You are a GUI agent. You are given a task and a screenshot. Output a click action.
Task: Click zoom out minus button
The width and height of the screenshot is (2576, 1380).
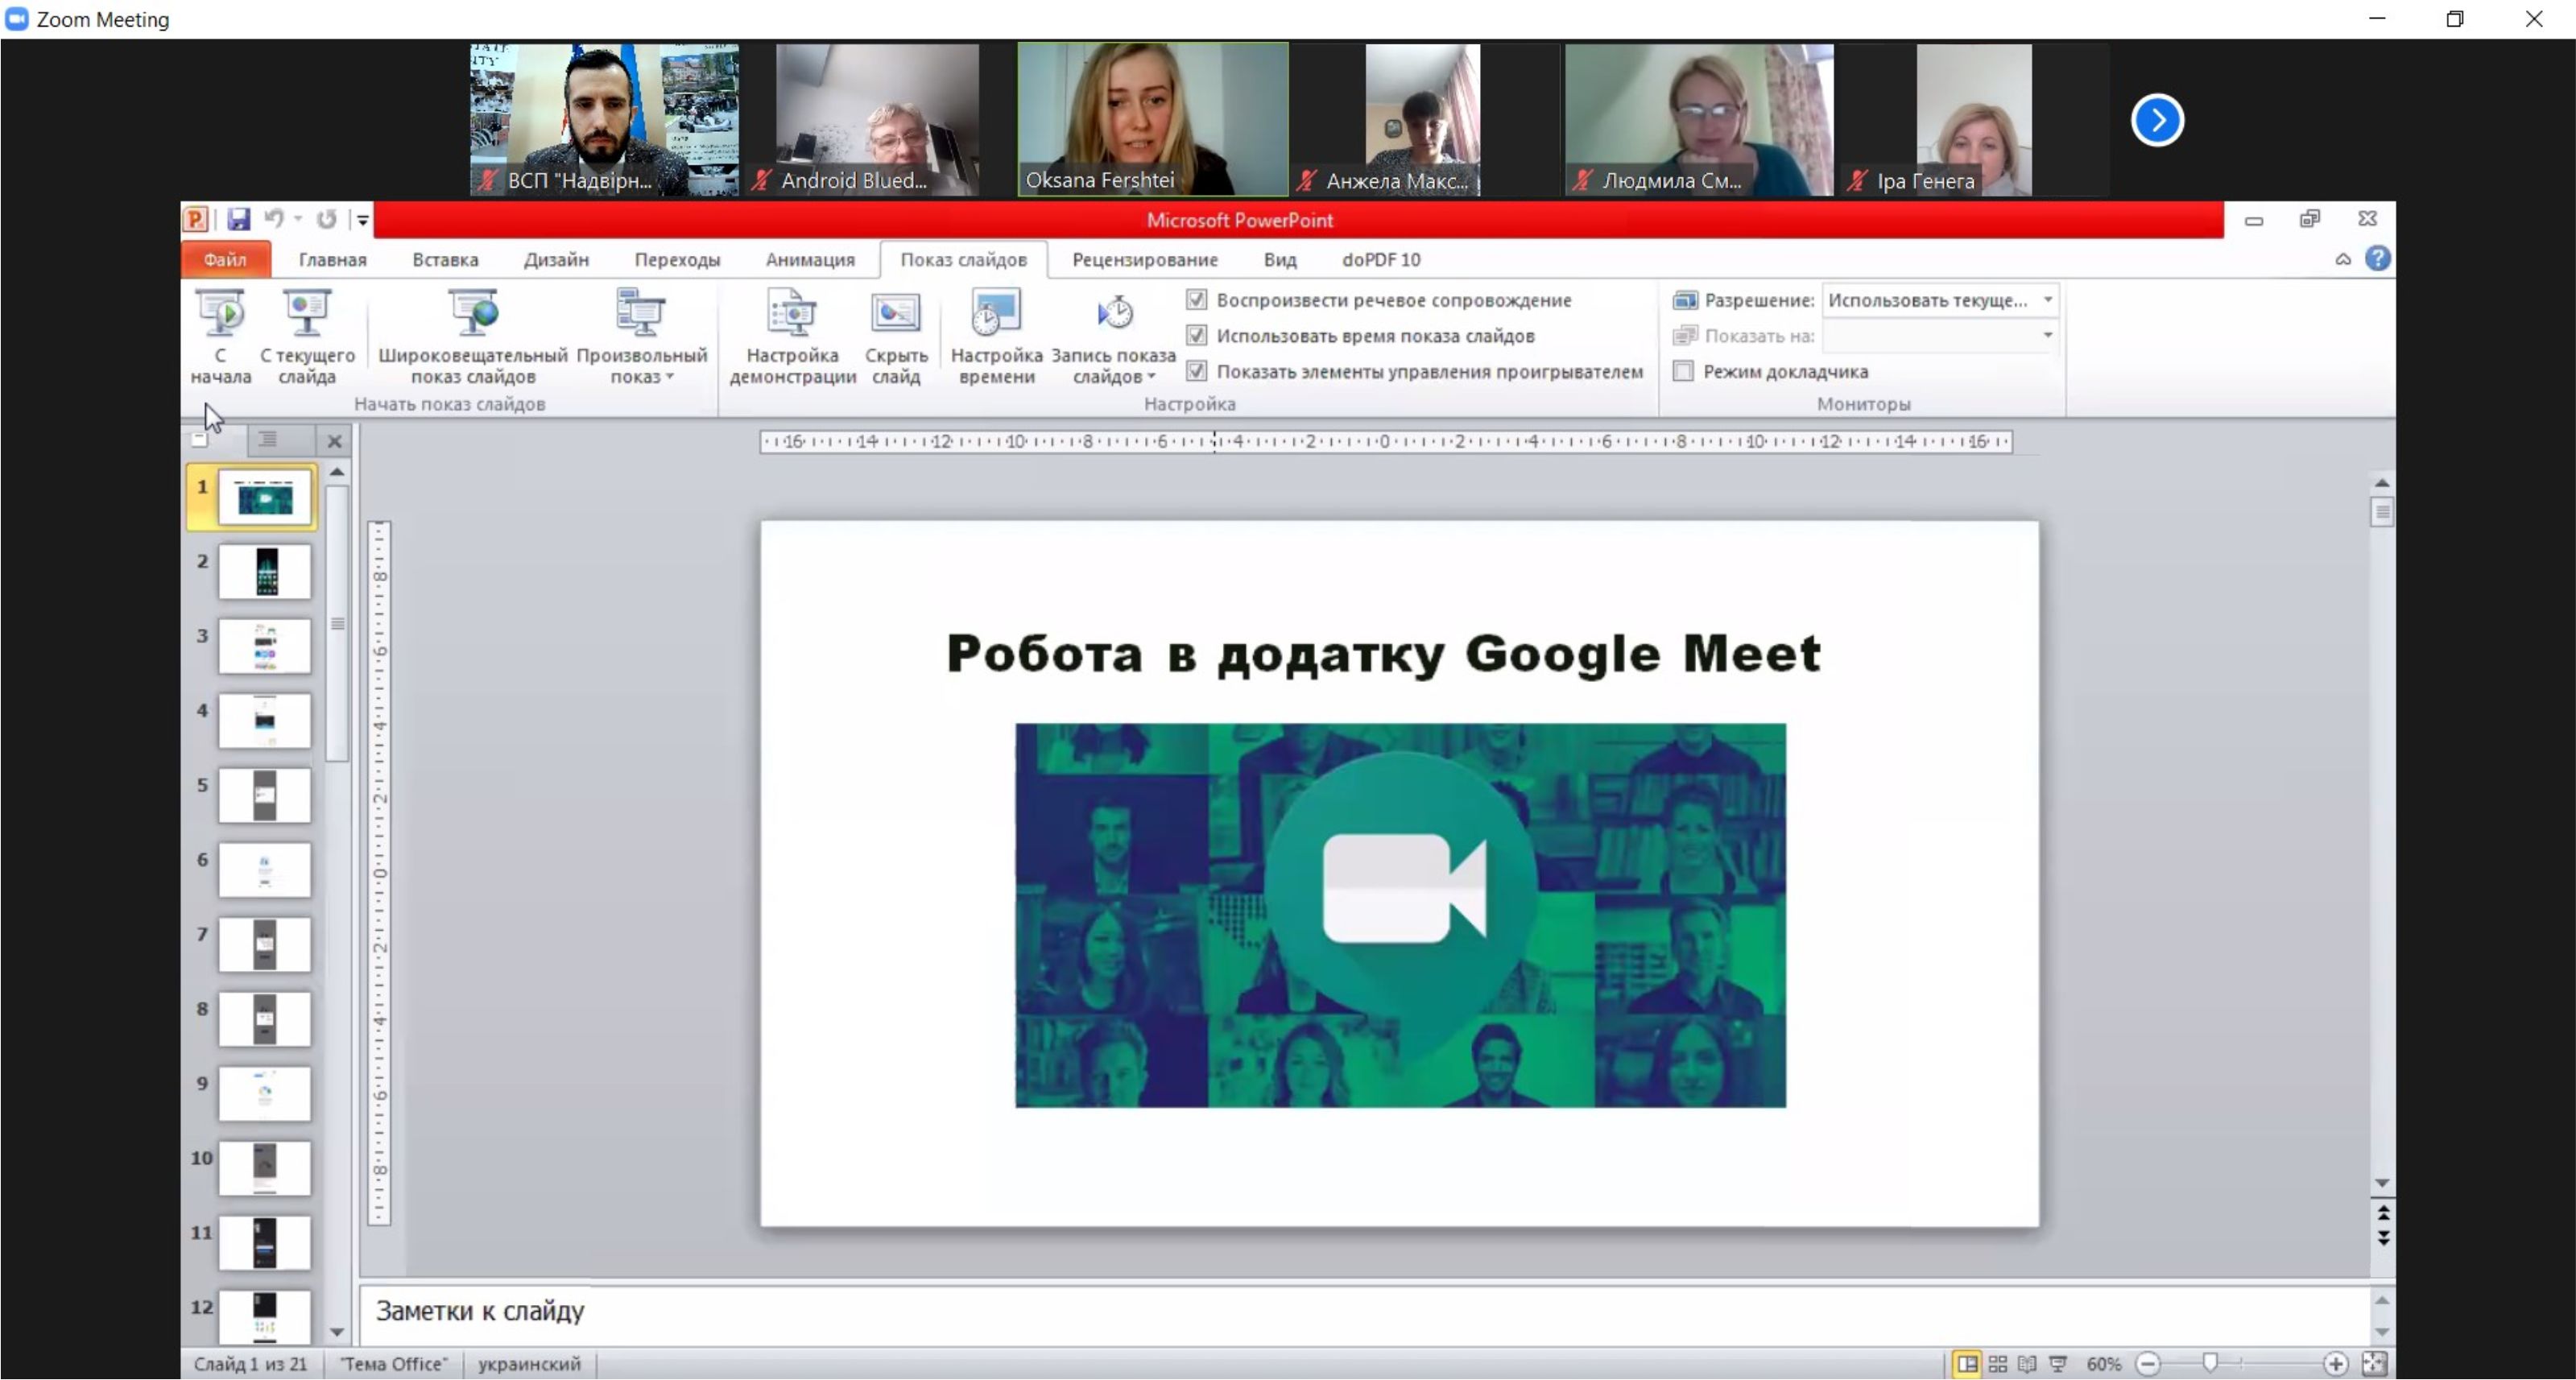tap(2147, 1364)
